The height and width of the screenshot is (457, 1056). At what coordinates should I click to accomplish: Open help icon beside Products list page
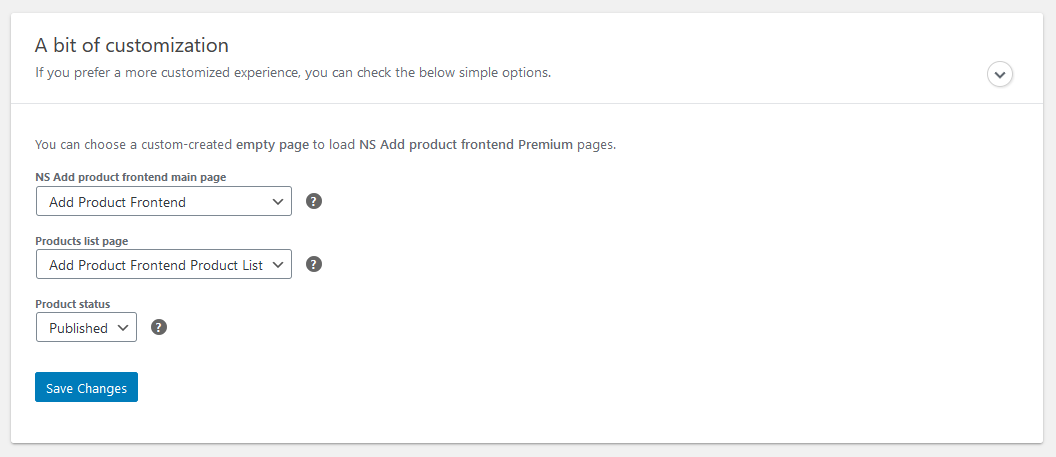click(x=314, y=265)
